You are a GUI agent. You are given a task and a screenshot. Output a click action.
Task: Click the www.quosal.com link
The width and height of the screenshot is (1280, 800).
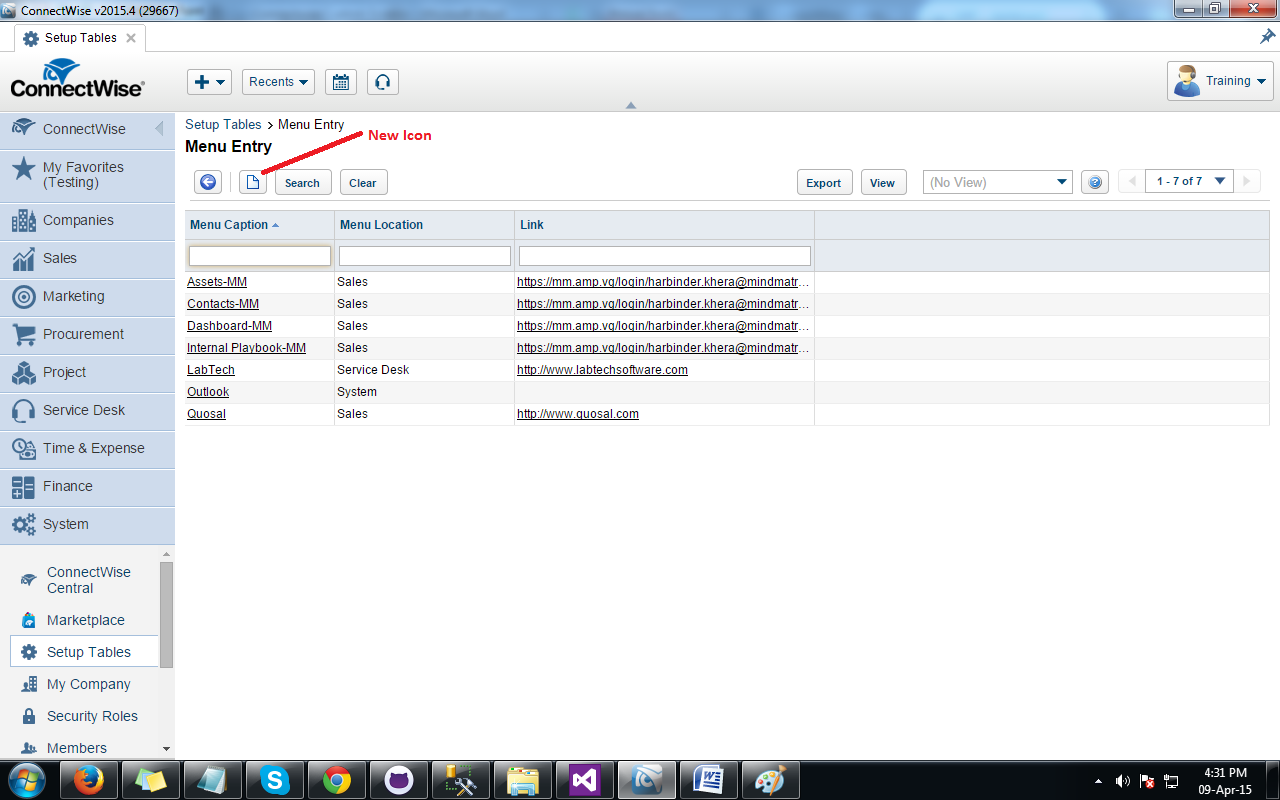coord(578,414)
